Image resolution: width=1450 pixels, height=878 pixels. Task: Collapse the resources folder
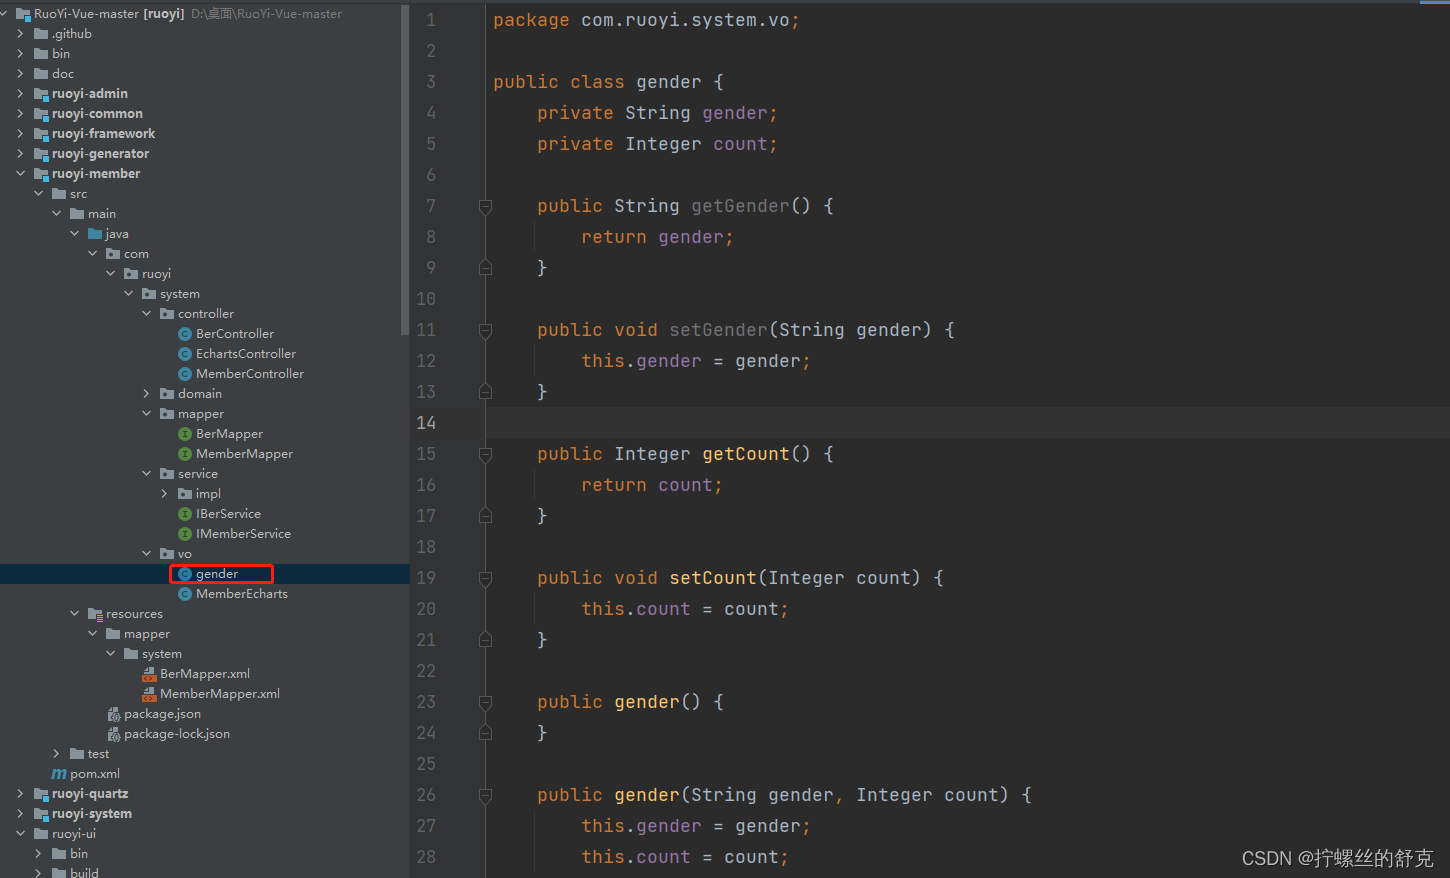coord(74,614)
